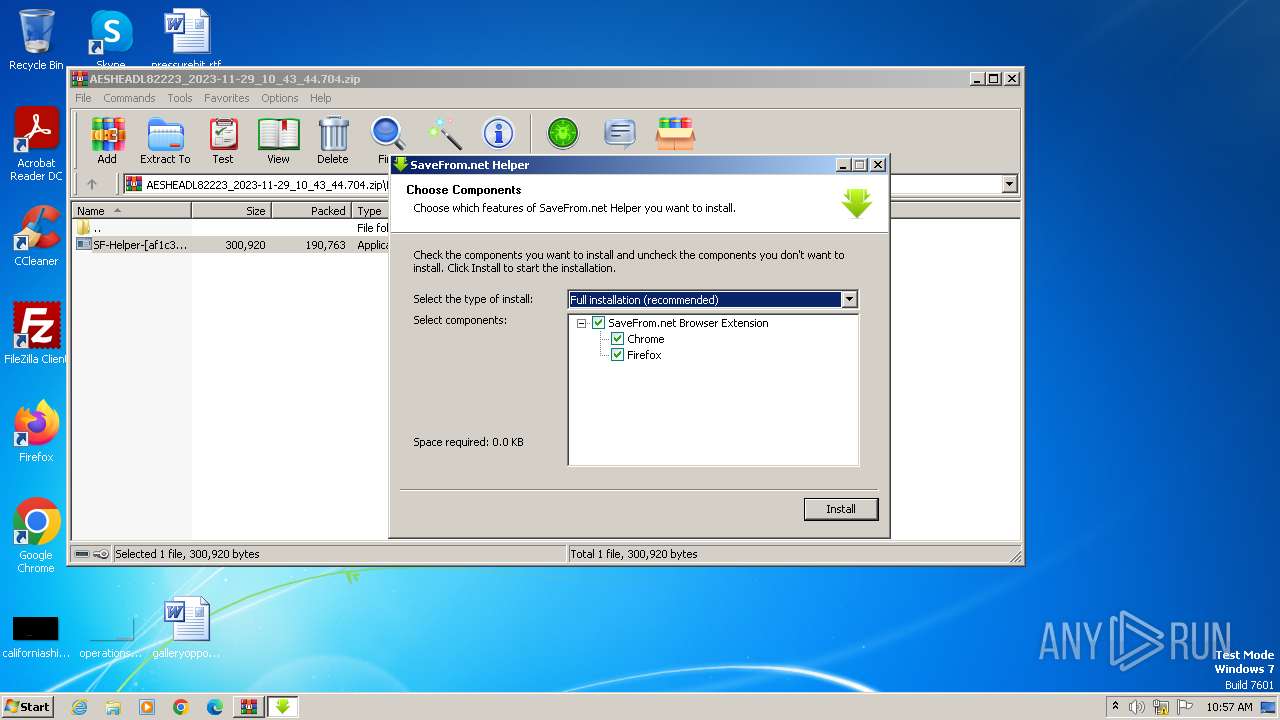Select the Acrobat Reader DC desktop icon
The image size is (1280, 720).
pyautogui.click(x=36, y=144)
